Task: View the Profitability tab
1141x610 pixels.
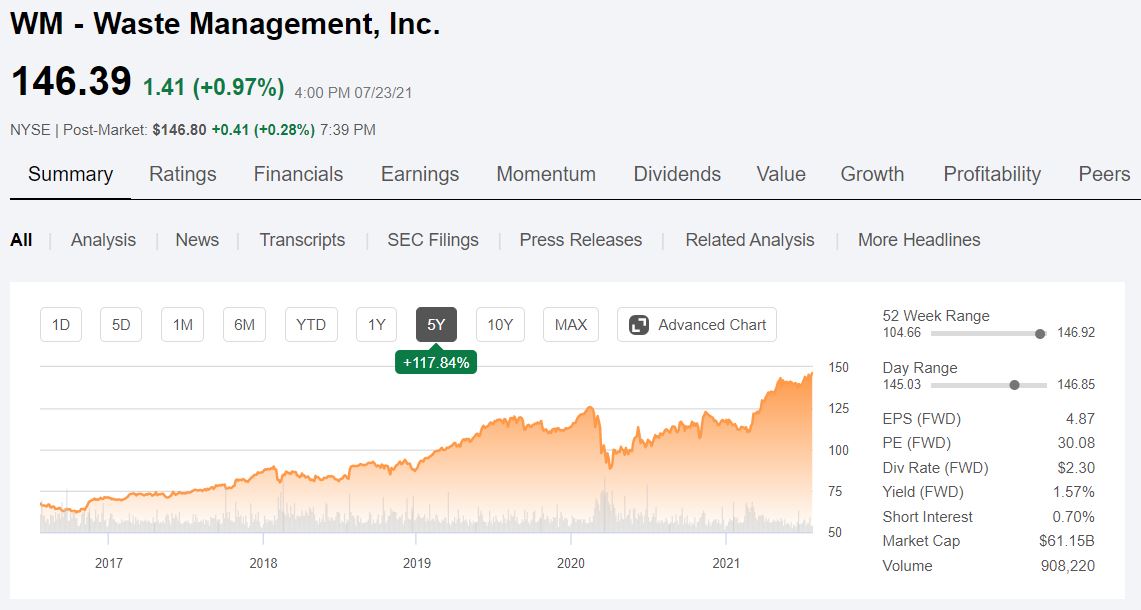Action: pos(992,174)
